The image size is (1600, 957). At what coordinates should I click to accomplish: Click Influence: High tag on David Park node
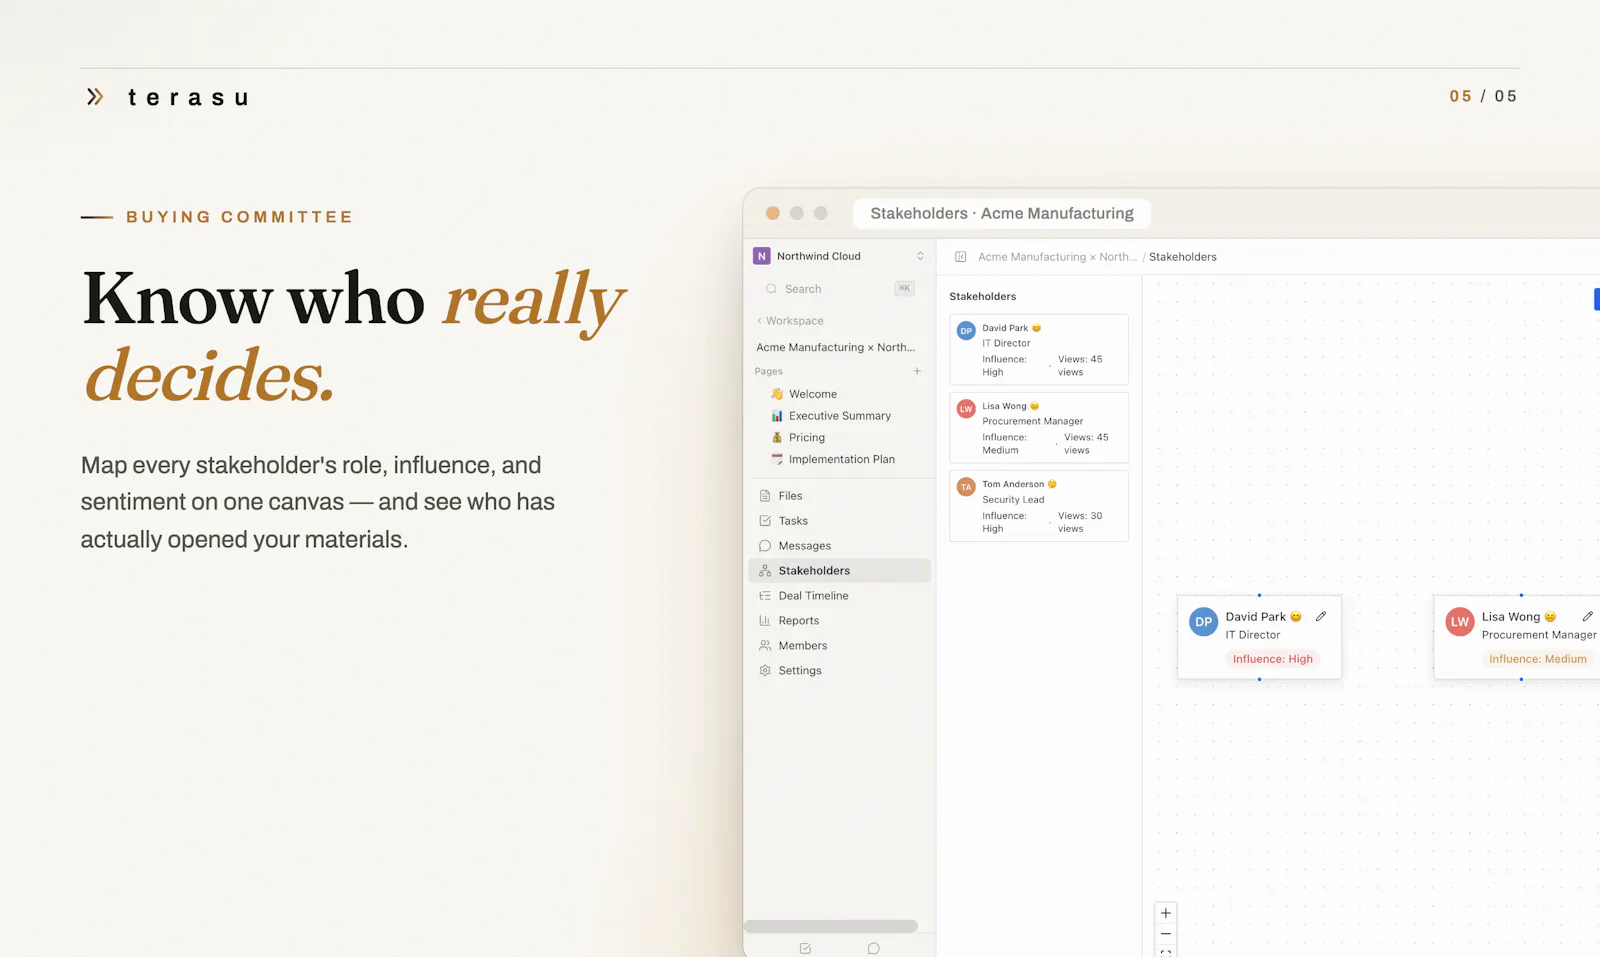1272,659
